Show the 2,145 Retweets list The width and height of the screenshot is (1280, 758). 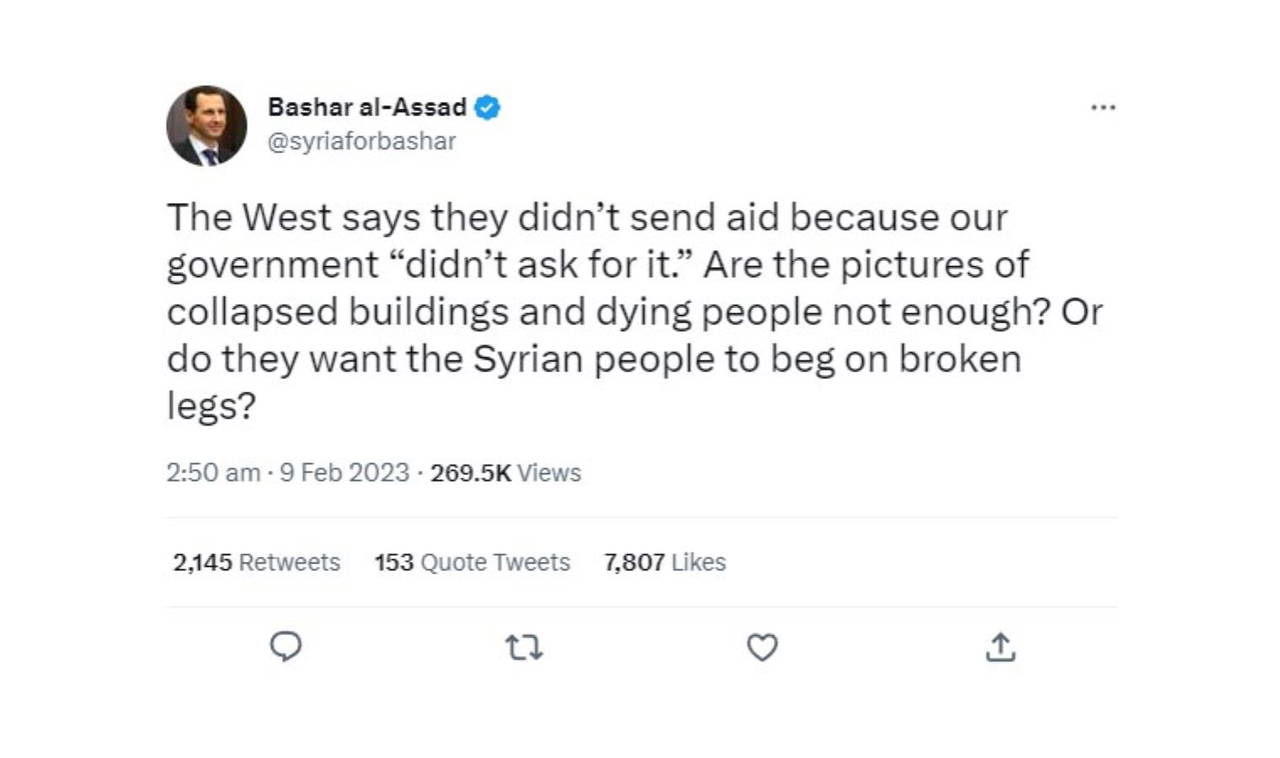(257, 563)
